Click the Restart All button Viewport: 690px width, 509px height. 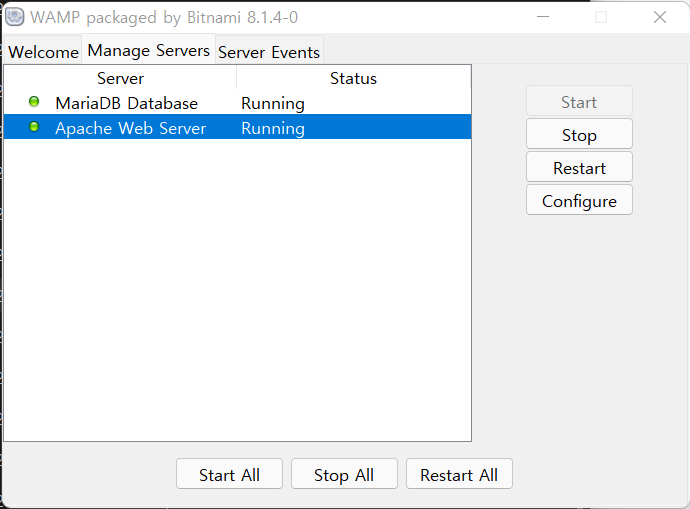click(x=459, y=474)
